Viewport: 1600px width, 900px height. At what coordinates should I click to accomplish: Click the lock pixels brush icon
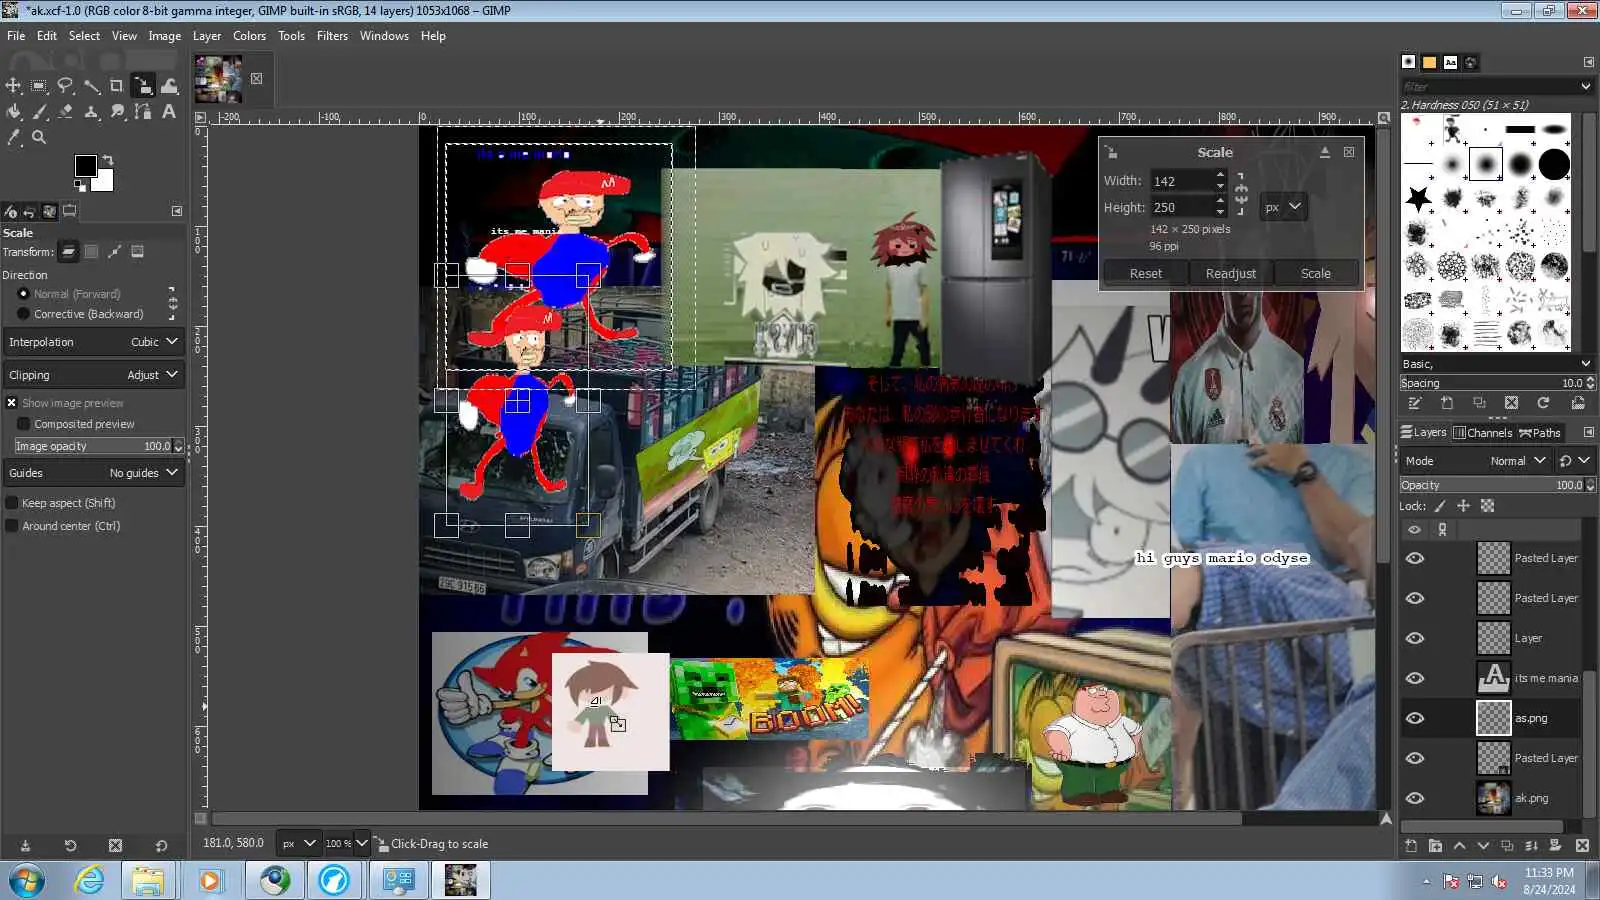pos(1440,506)
